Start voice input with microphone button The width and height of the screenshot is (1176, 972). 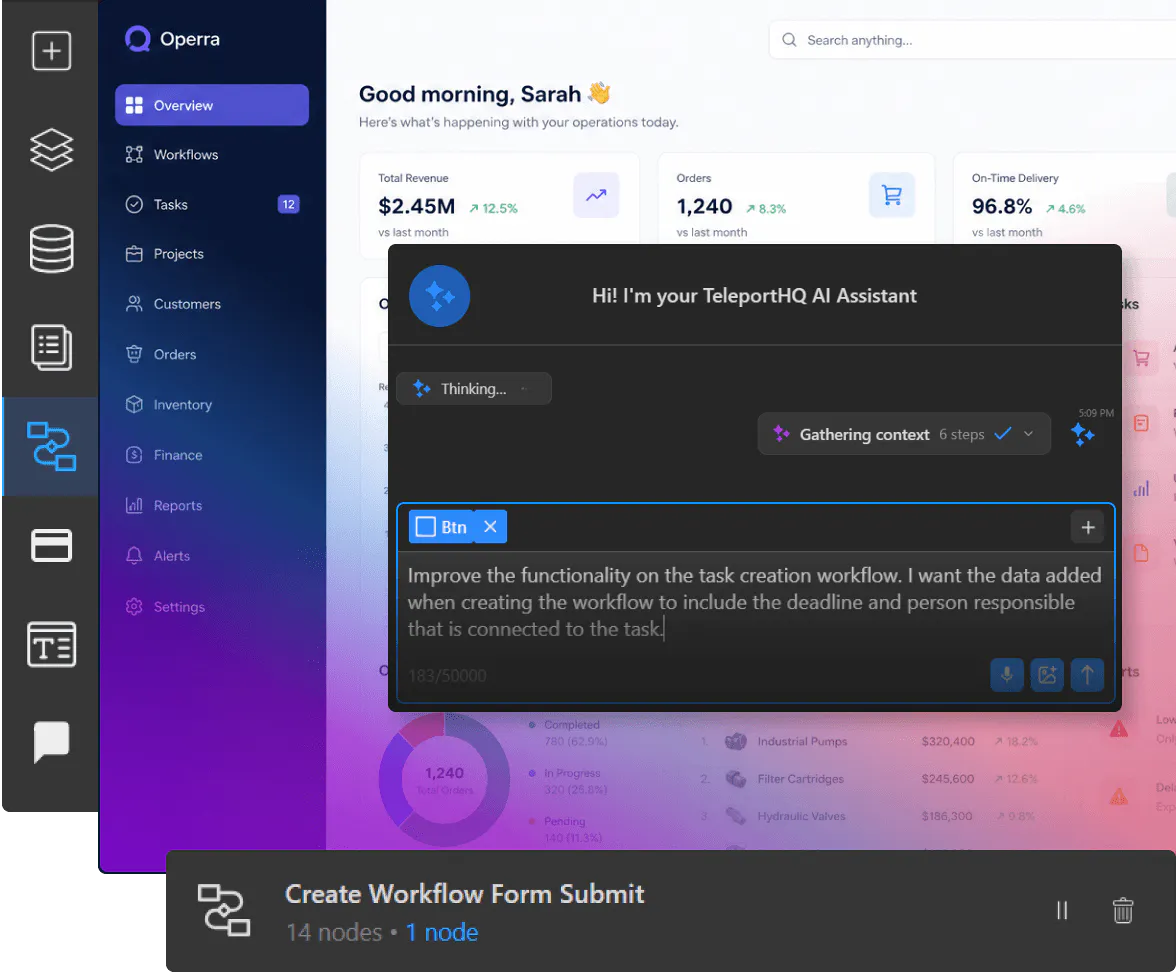1006,675
